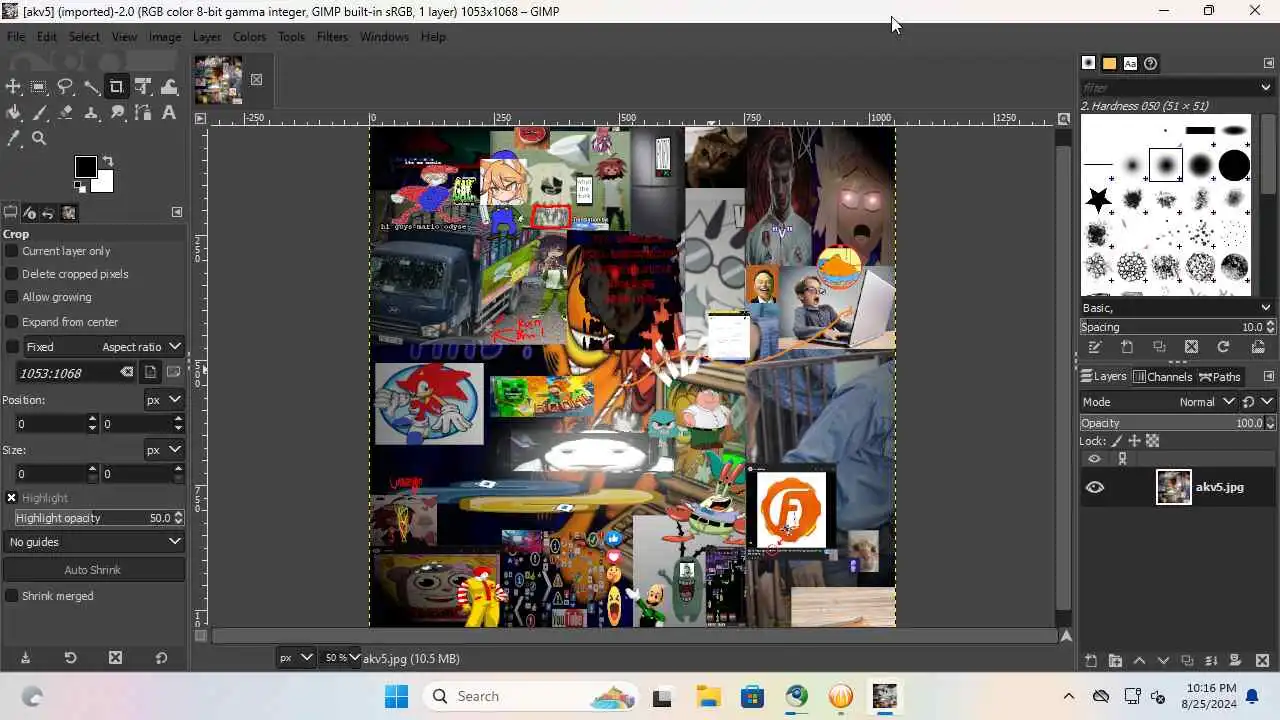
Task: Select the Paths tool
Action: 143,113
